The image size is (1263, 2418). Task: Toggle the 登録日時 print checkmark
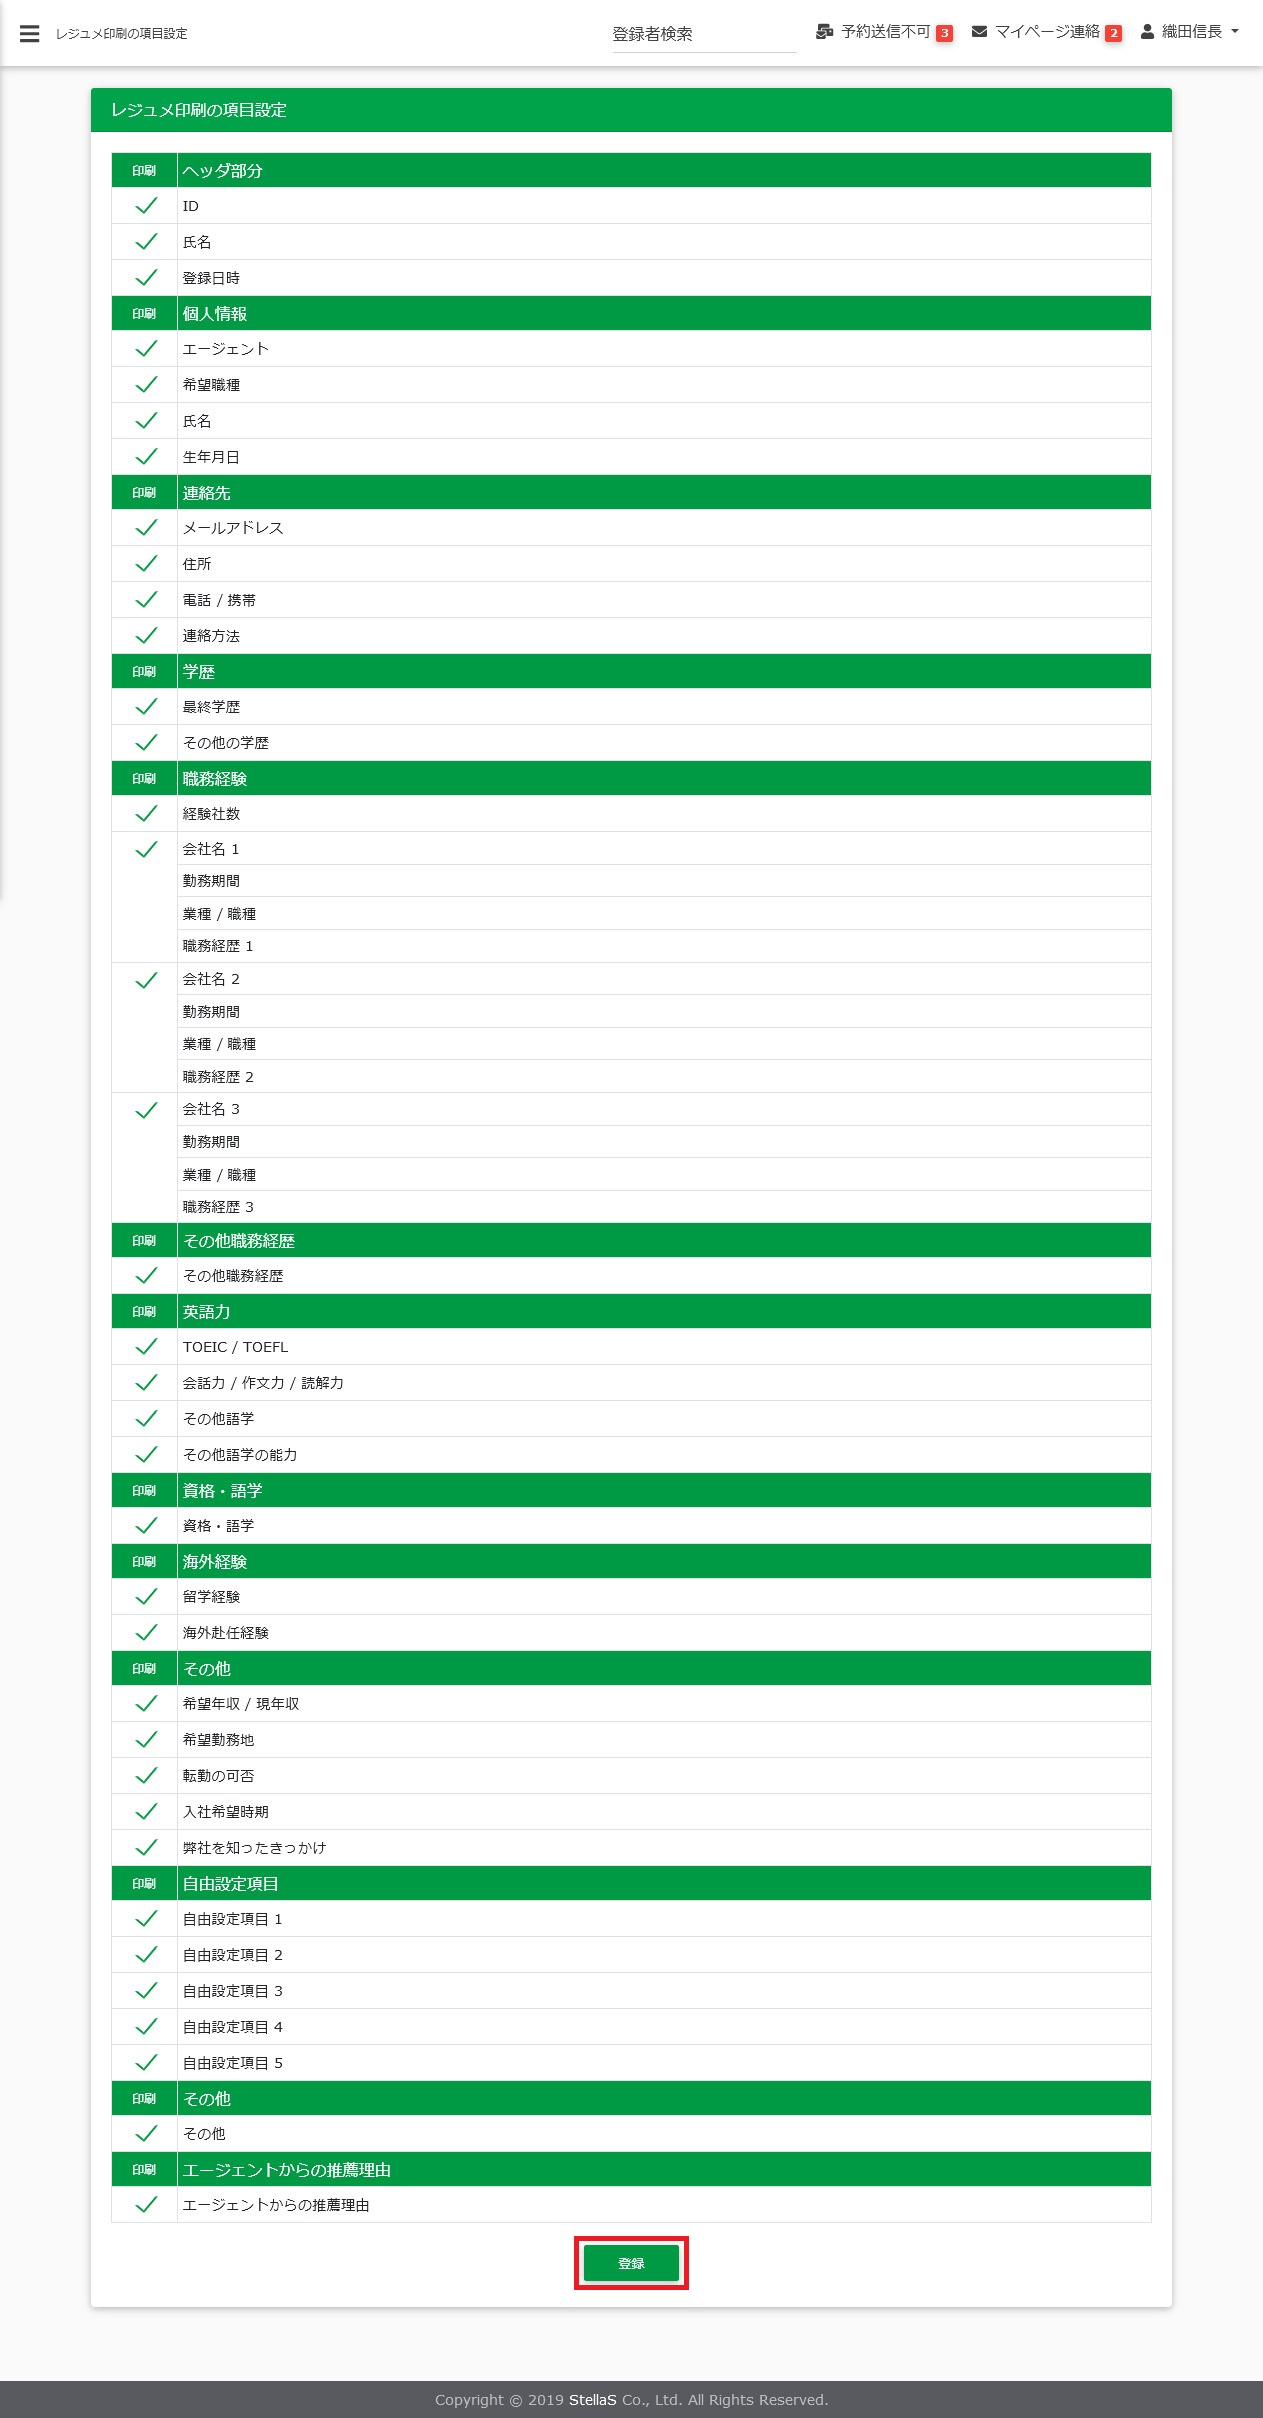click(x=146, y=278)
